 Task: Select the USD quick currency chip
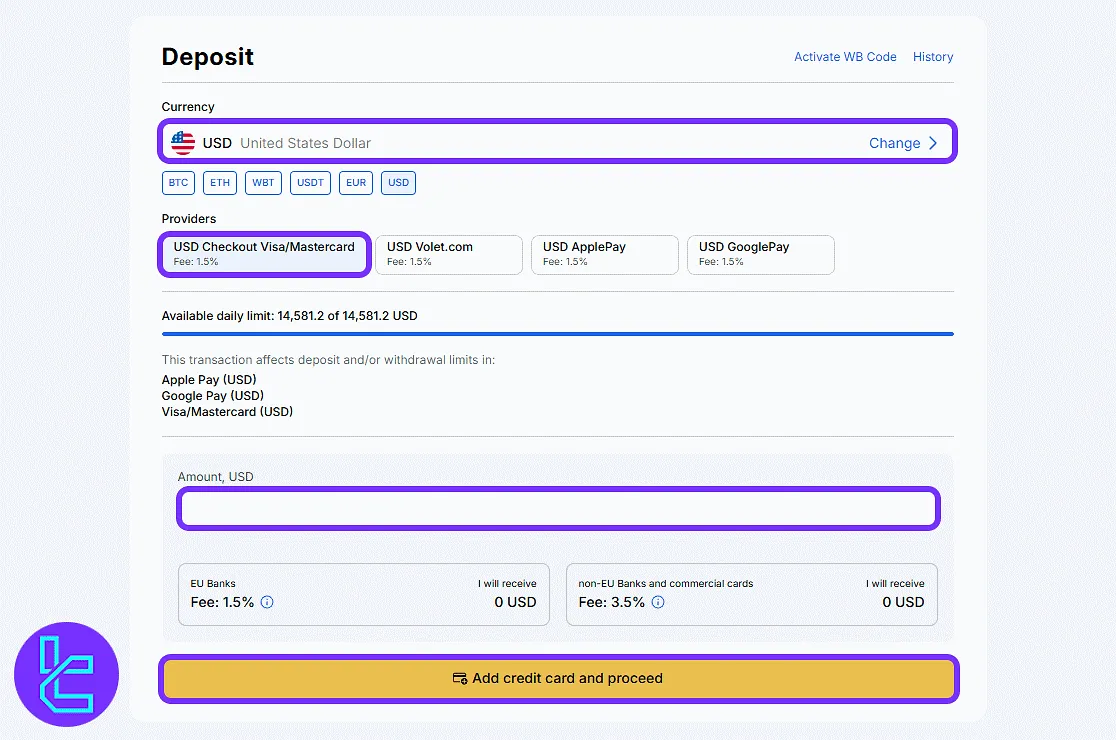[399, 183]
